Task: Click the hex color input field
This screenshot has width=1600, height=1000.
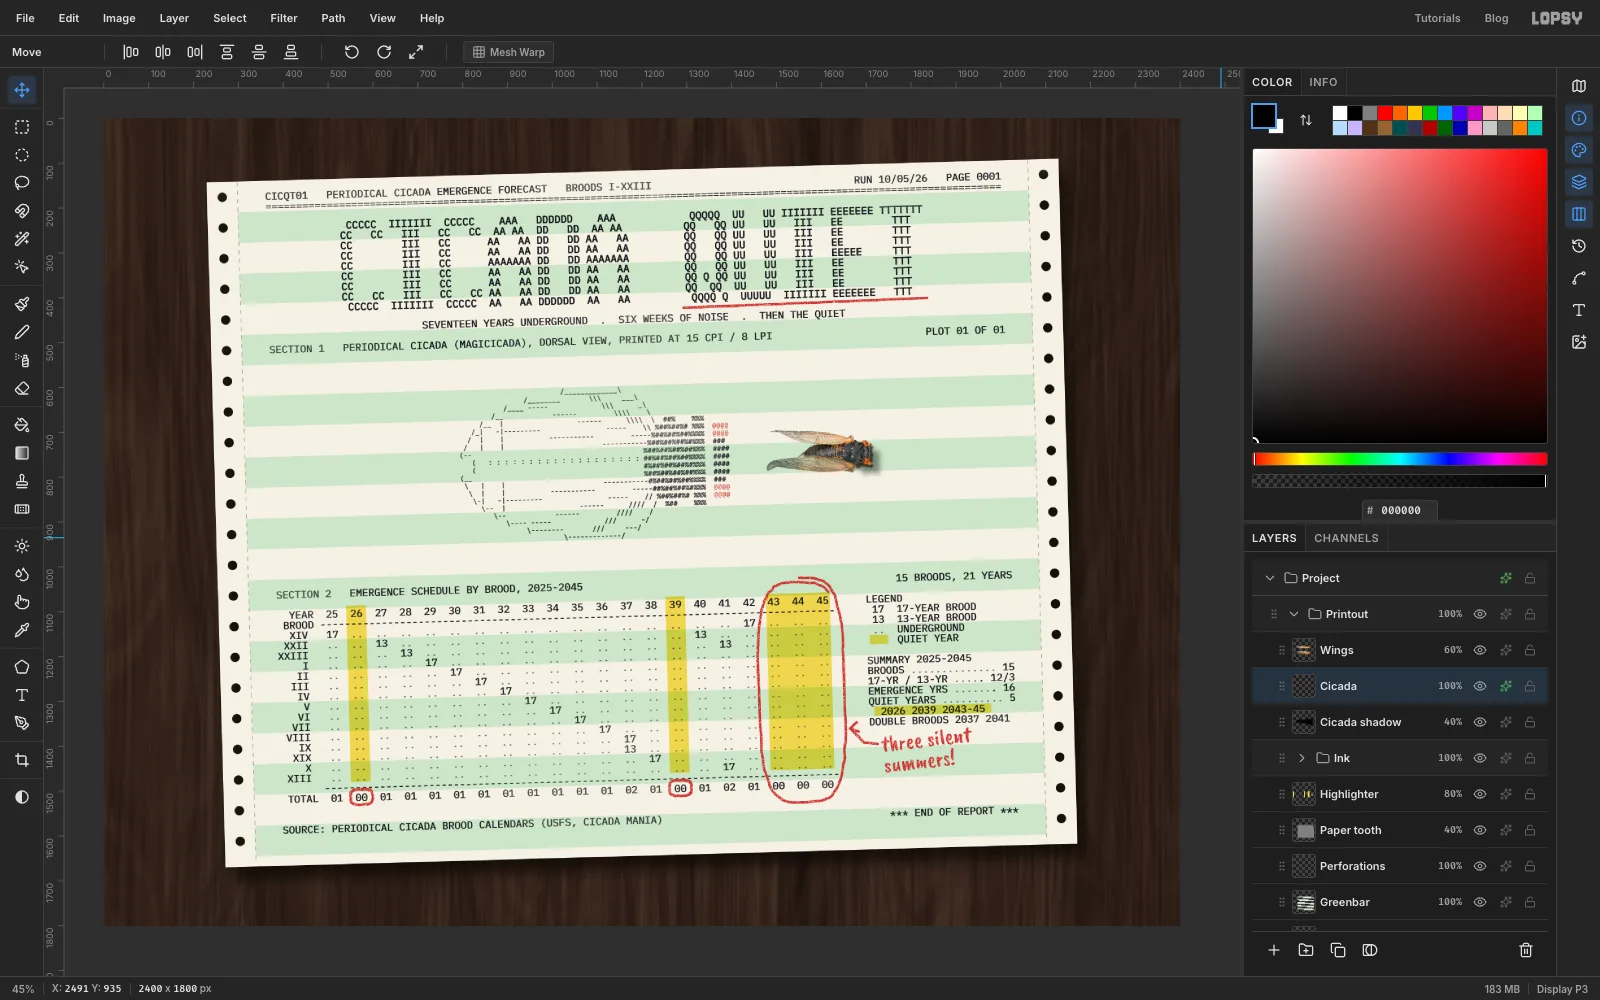Action: pos(1400,510)
